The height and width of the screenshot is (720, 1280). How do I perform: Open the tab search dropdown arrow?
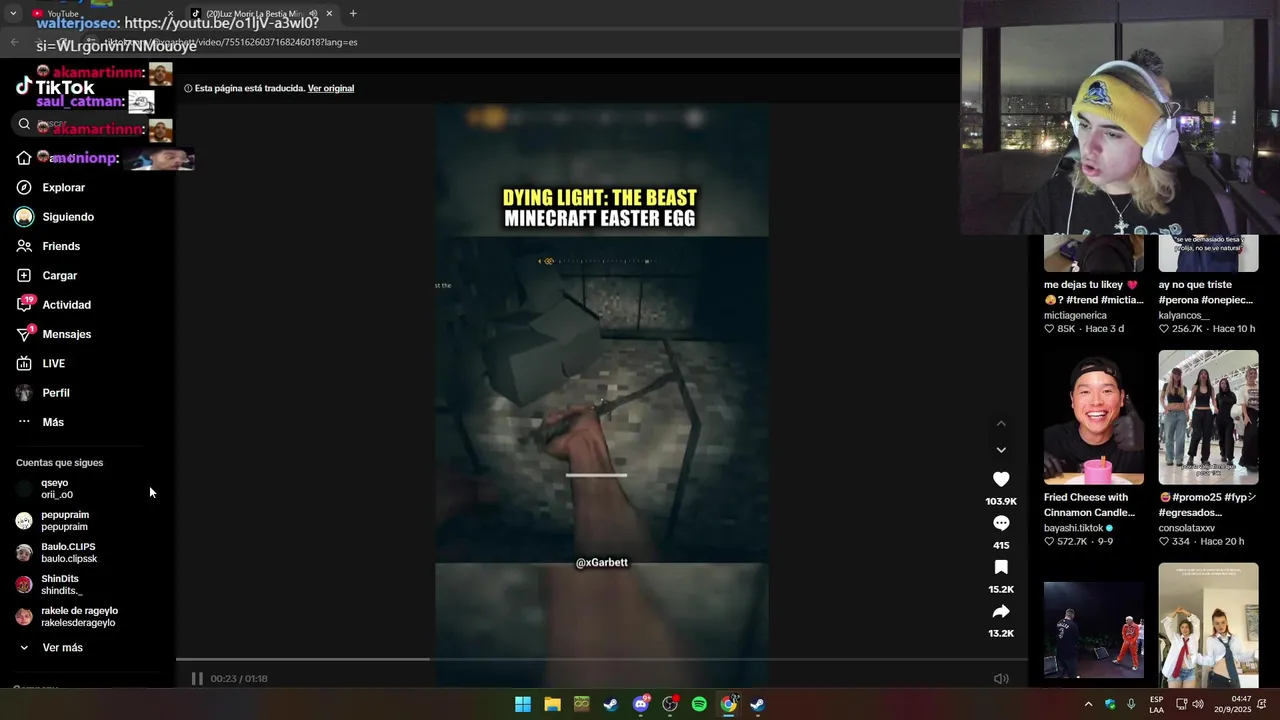[13, 14]
